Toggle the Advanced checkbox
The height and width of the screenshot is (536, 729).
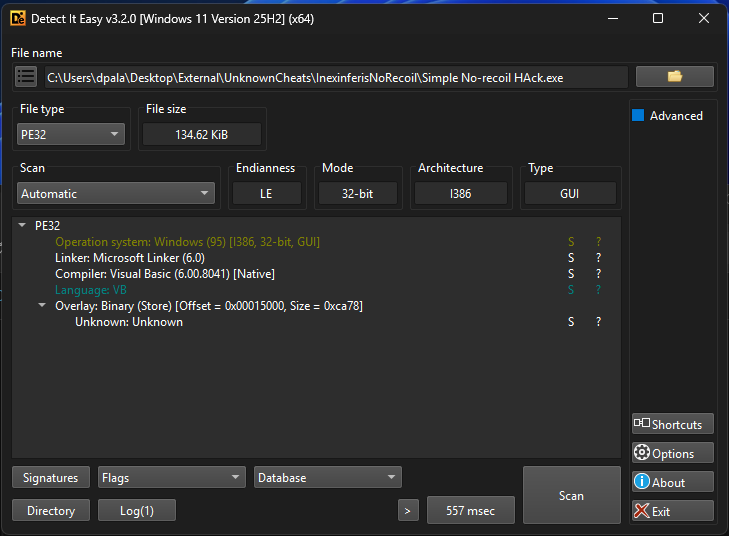638,115
